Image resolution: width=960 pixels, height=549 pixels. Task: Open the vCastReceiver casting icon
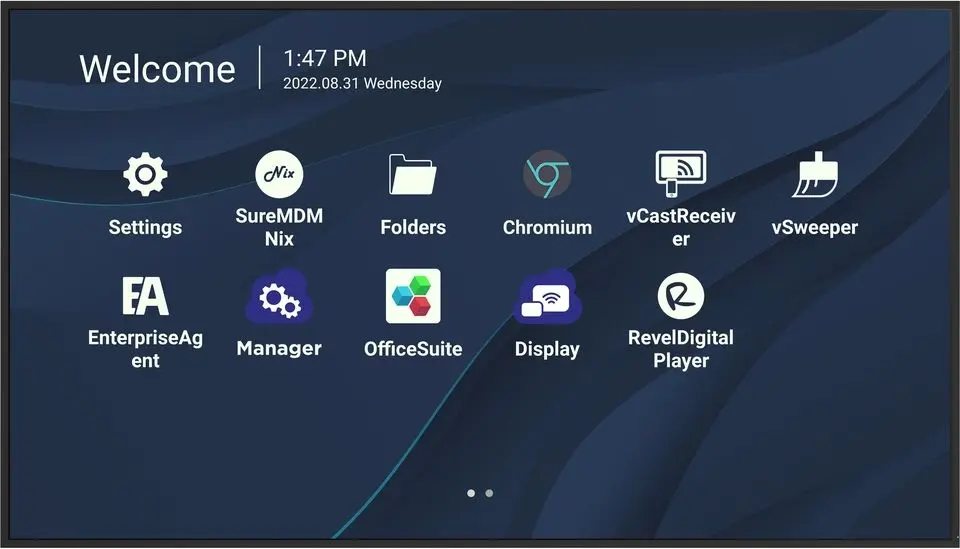point(681,174)
